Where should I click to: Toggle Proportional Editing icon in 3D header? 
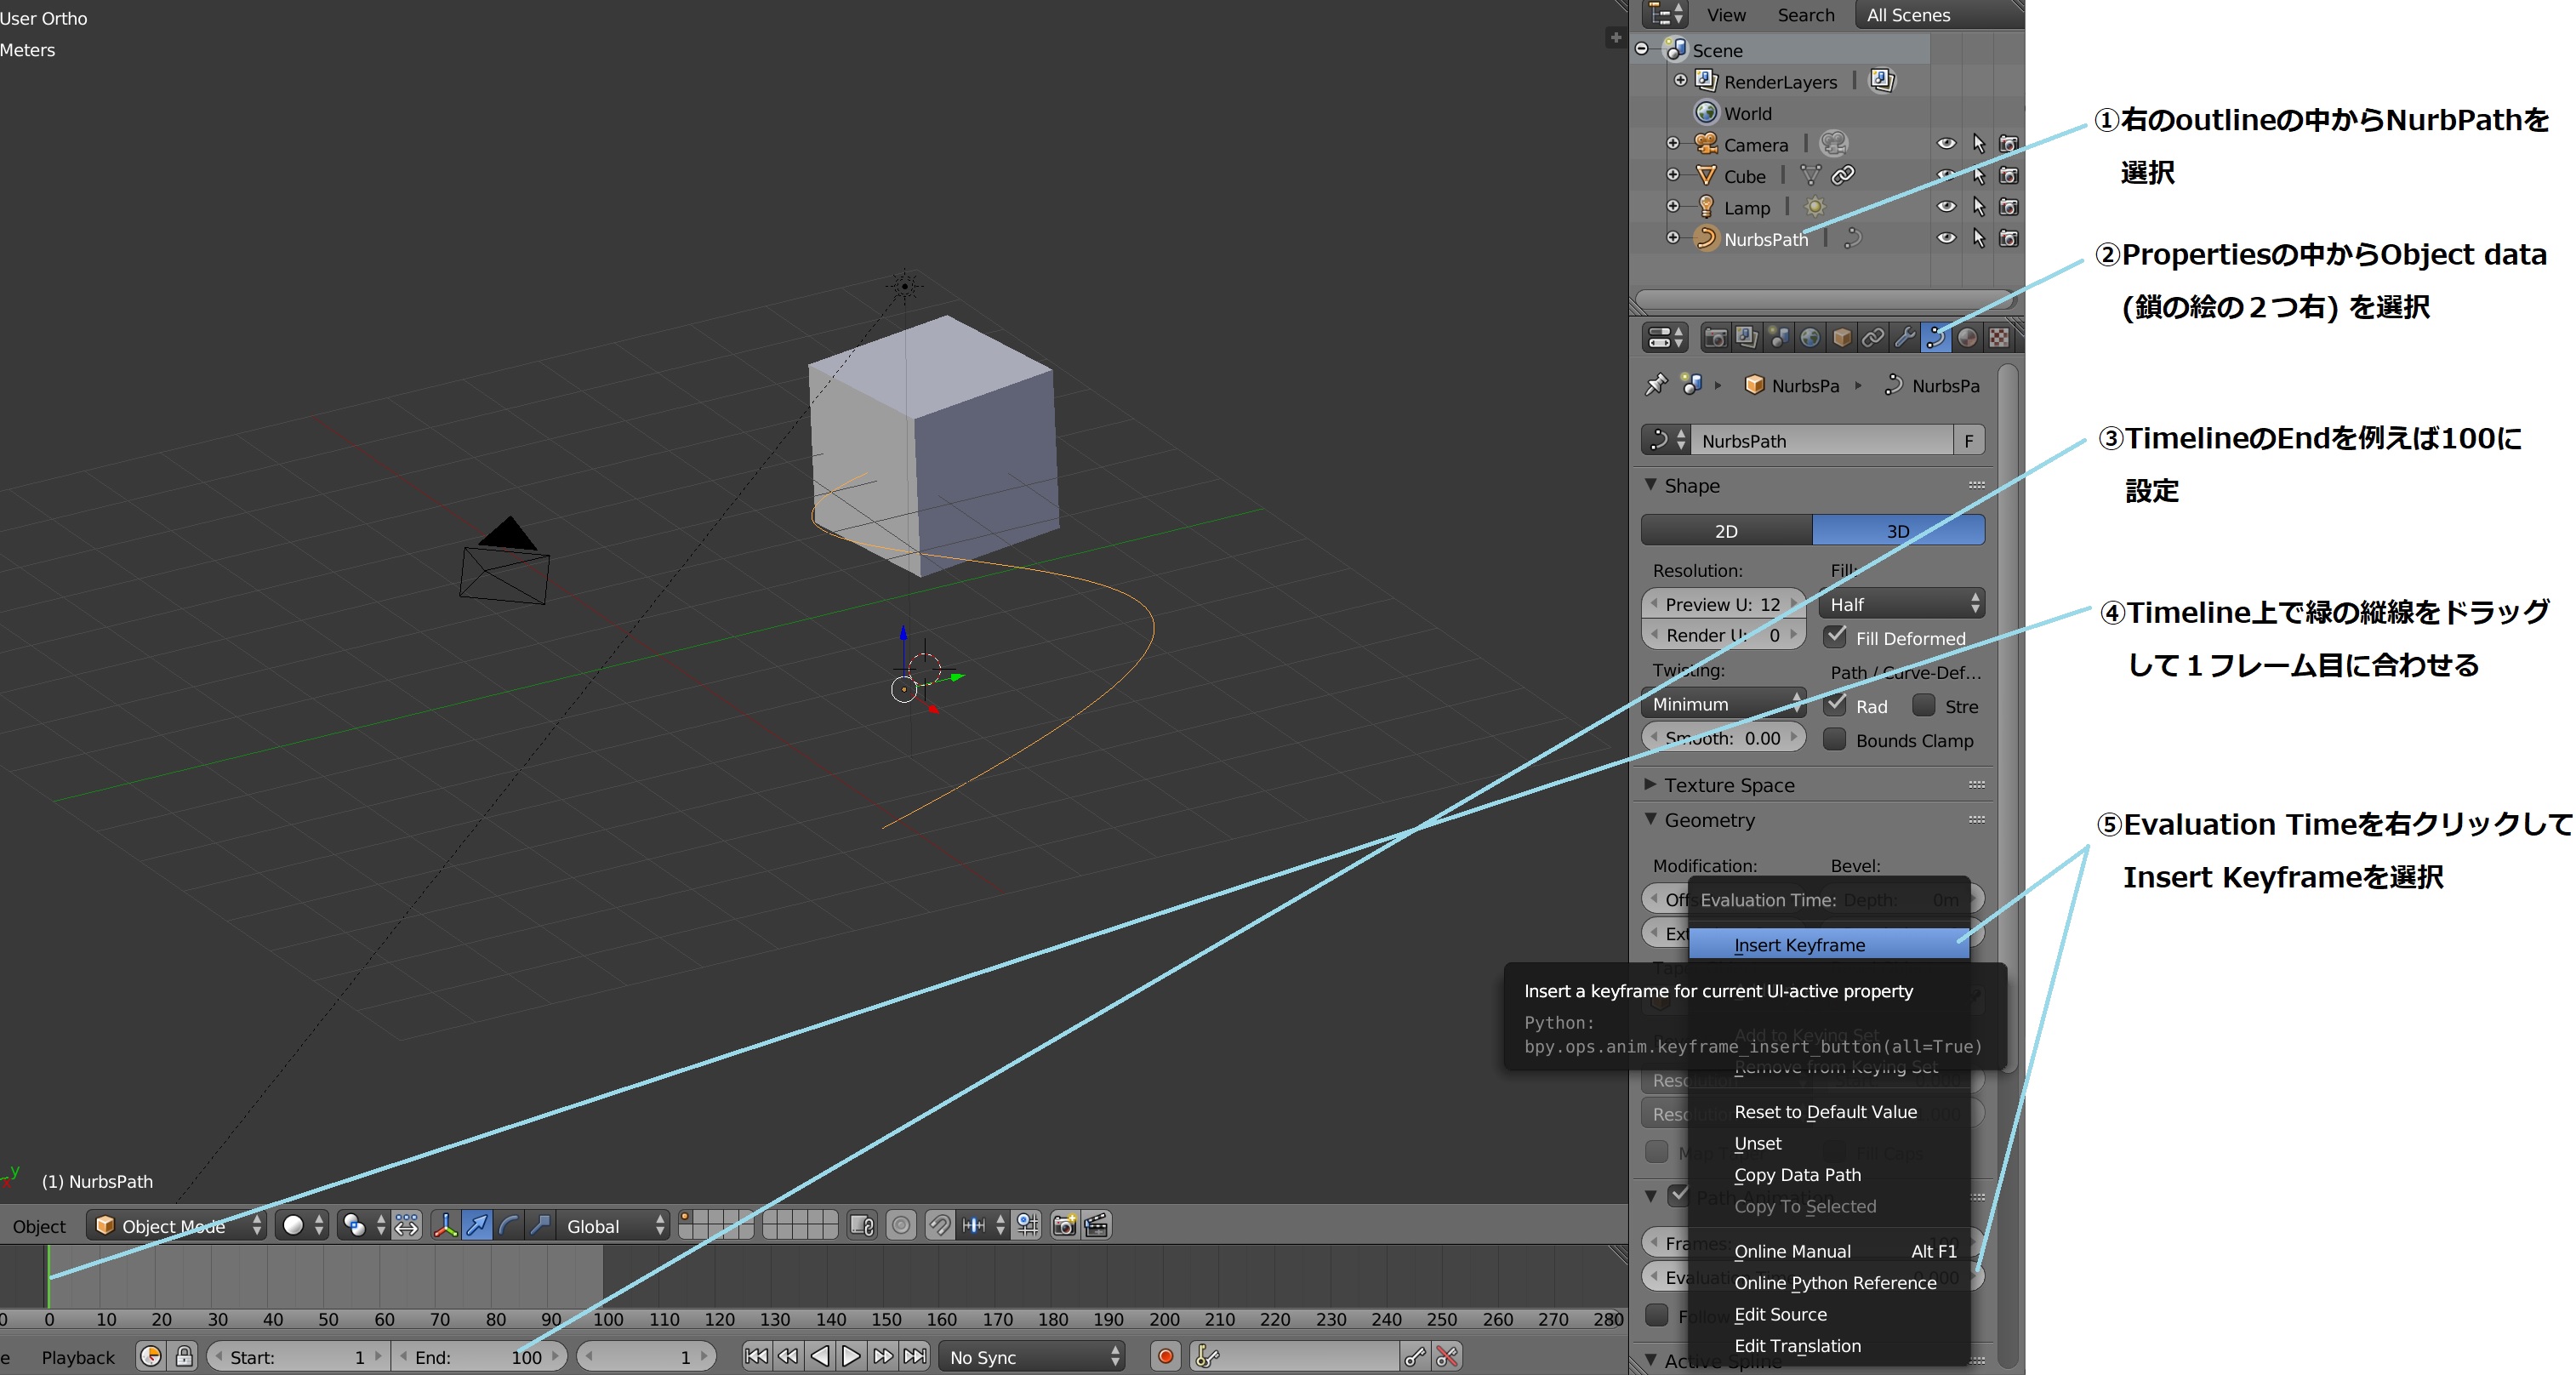coord(901,1225)
